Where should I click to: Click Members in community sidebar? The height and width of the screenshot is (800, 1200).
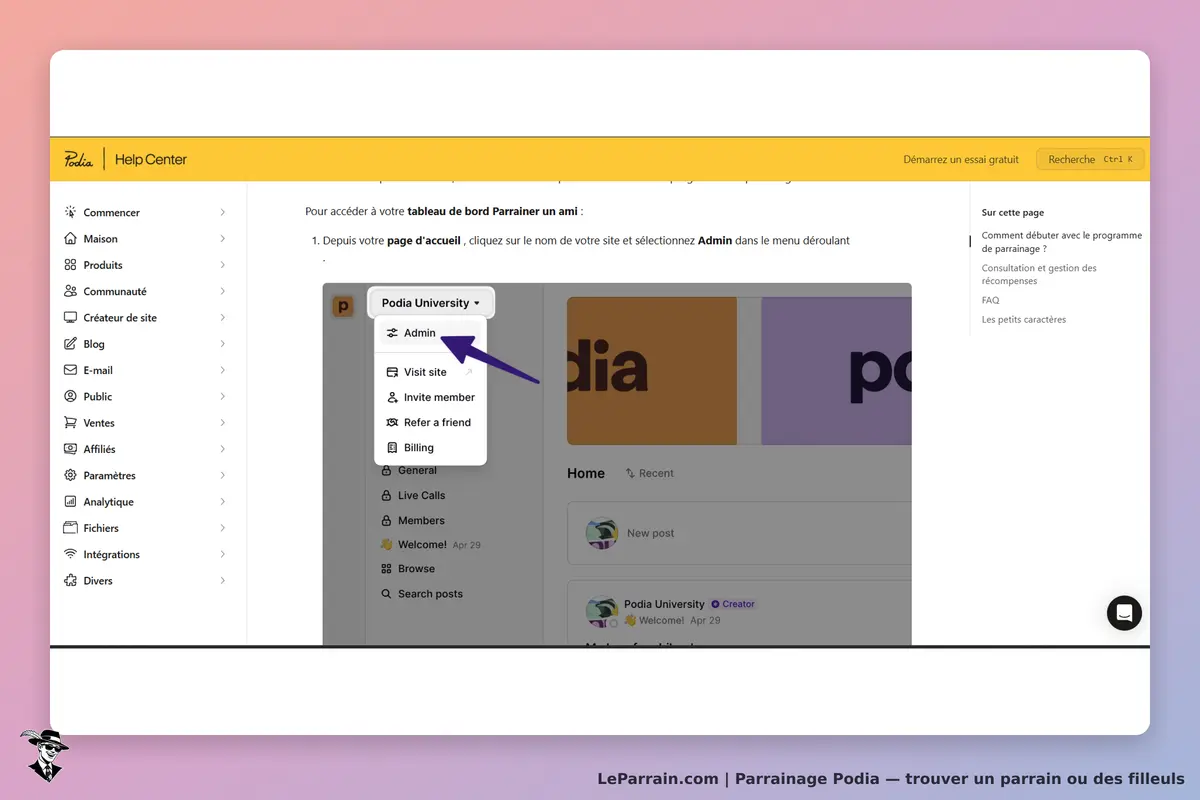[413, 520]
